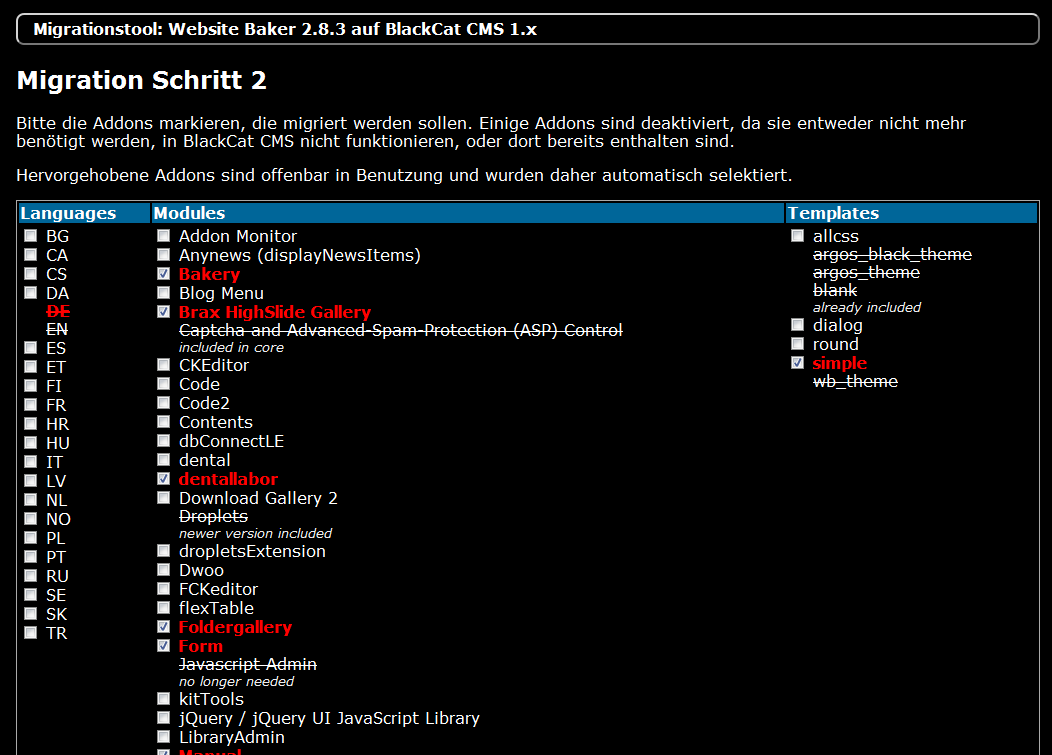Enable the dialog template checkbox
This screenshot has height=755, width=1052.
pyautogui.click(x=798, y=325)
